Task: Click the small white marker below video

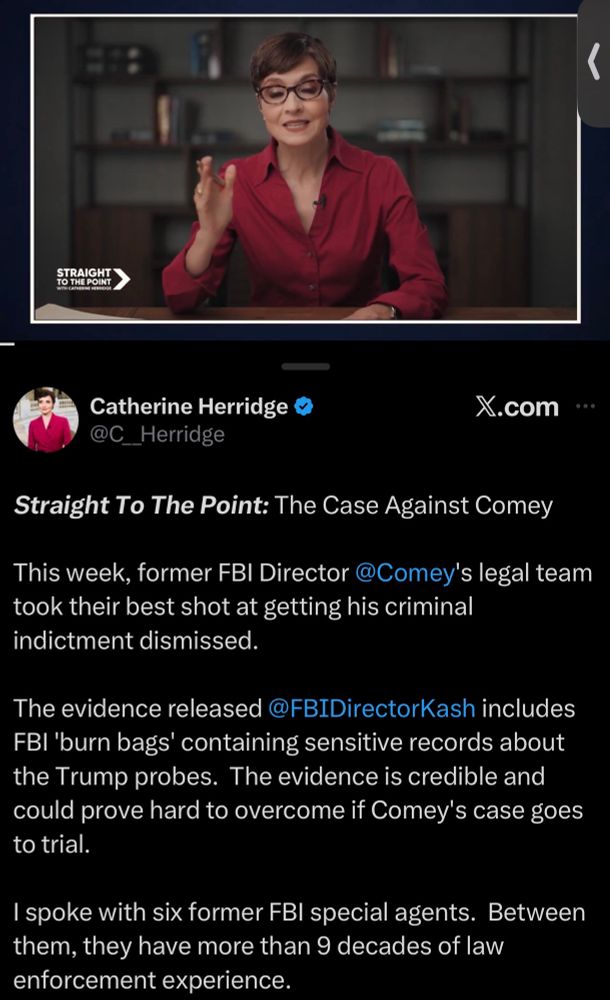Action: (7, 344)
